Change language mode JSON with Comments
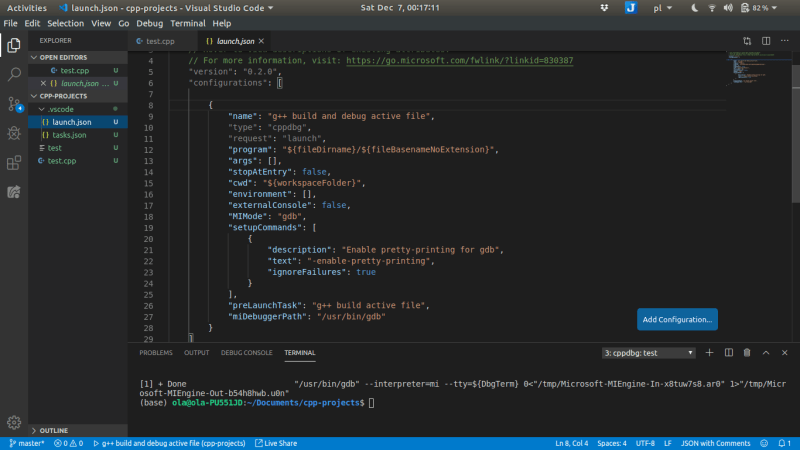 pyautogui.click(x=715, y=443)
